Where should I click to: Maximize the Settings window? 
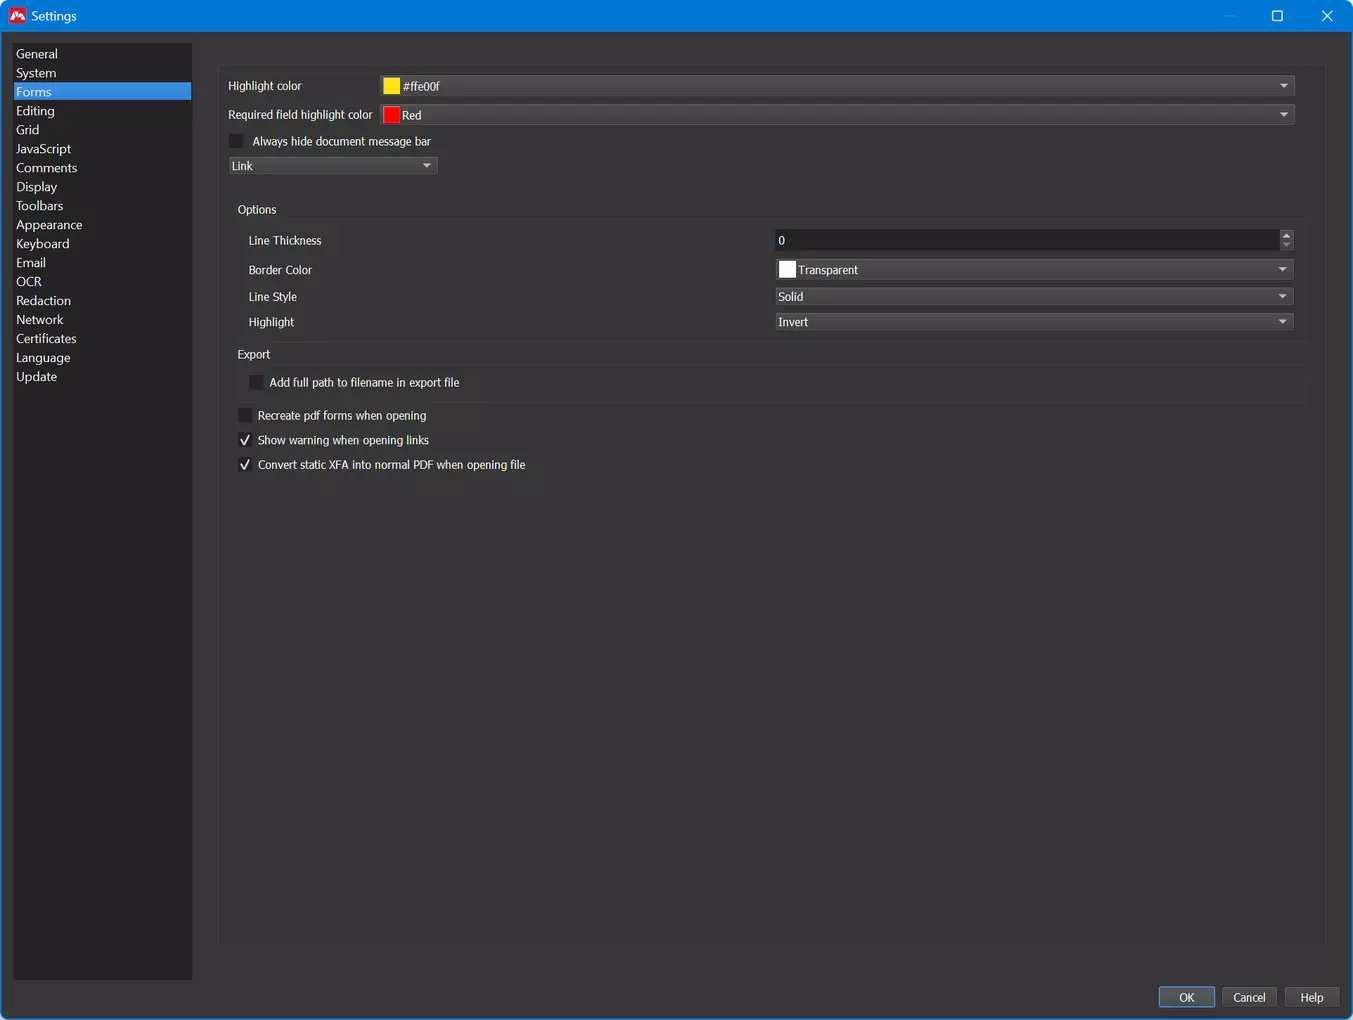click(x=1277, y=16)
